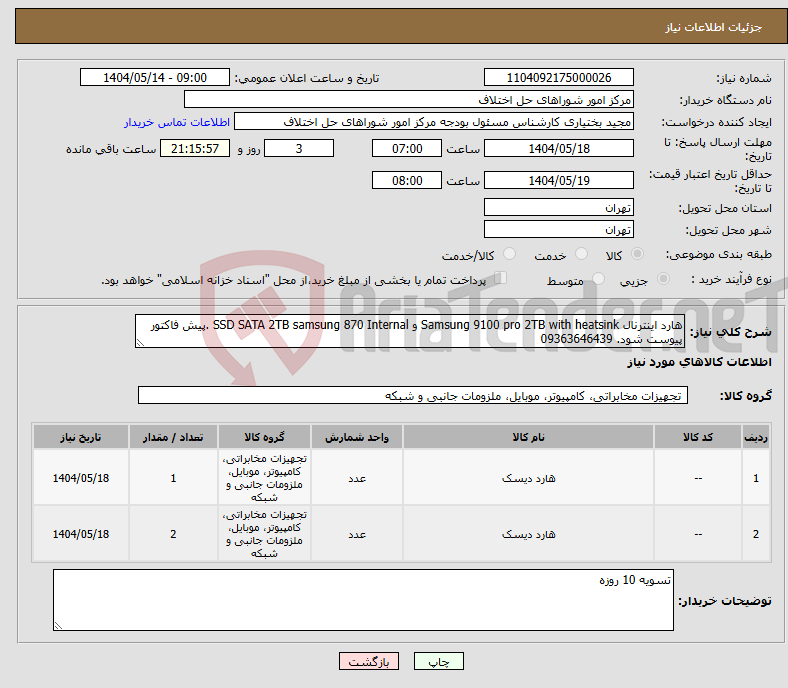The image size is (788, 688).
Task: Open اطلاعات تماس خریدار link
Action: [x=177, y=122]
